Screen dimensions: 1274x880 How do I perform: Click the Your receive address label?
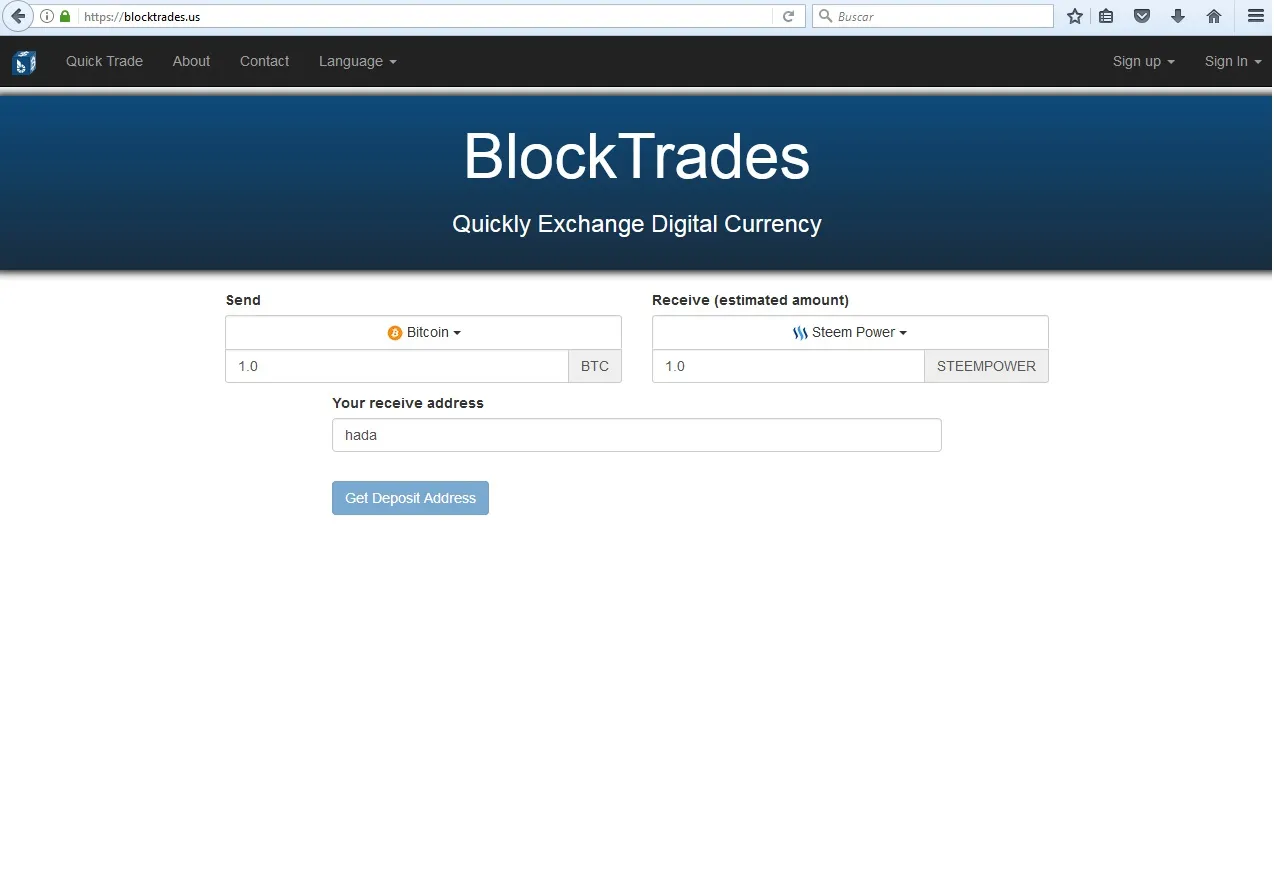[408, 403]
